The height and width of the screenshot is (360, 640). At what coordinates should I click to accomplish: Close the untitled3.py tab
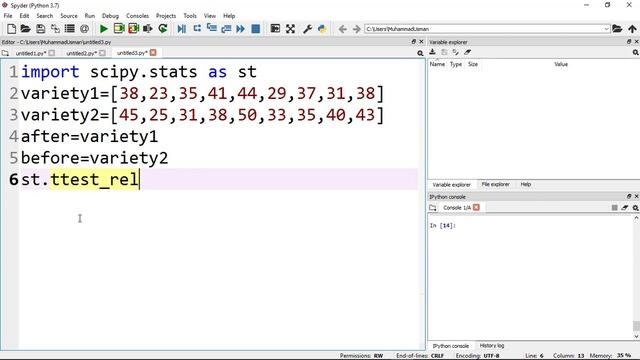[x=153, y=53]
